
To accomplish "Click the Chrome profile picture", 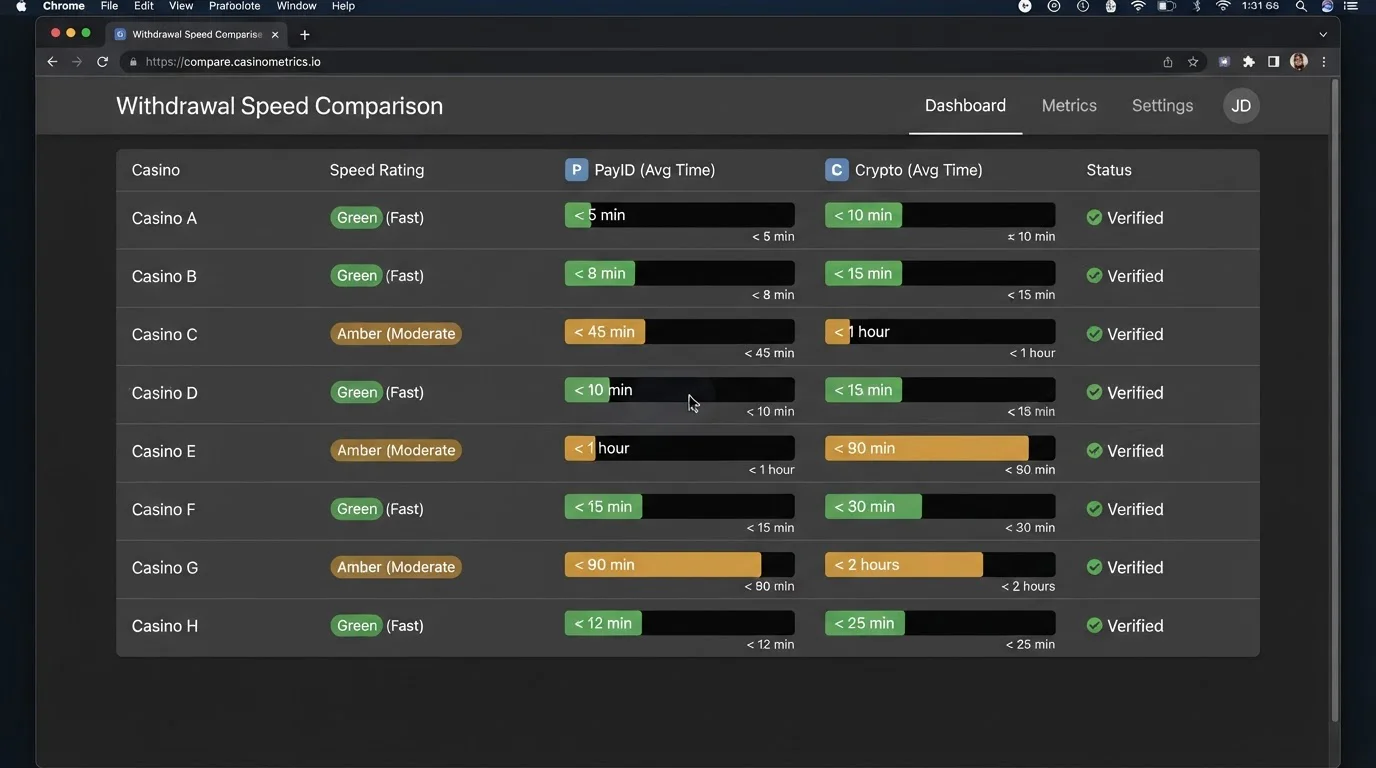I will tap(1299, 62).
